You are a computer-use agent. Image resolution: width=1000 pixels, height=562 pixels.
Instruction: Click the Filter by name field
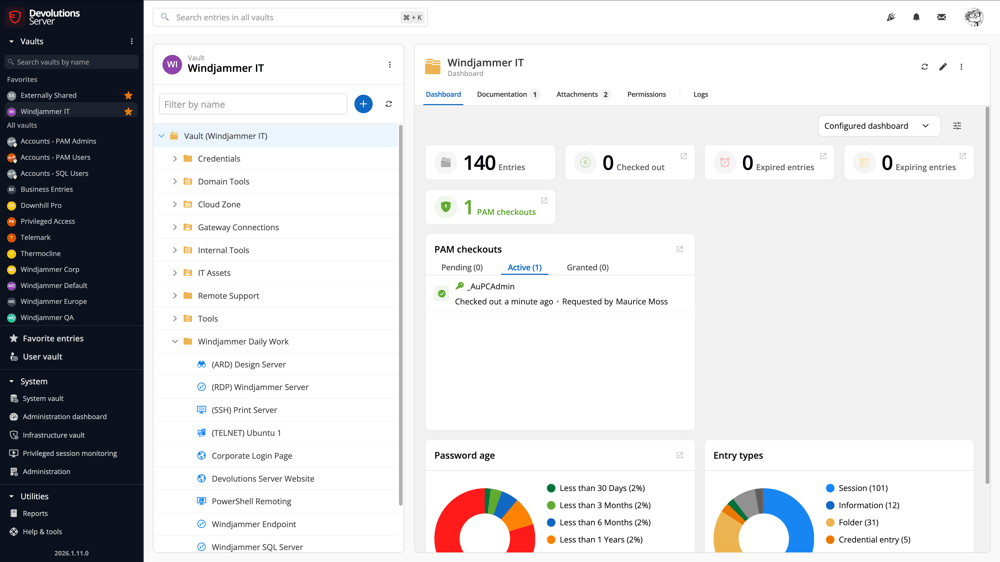click(253, 104)
